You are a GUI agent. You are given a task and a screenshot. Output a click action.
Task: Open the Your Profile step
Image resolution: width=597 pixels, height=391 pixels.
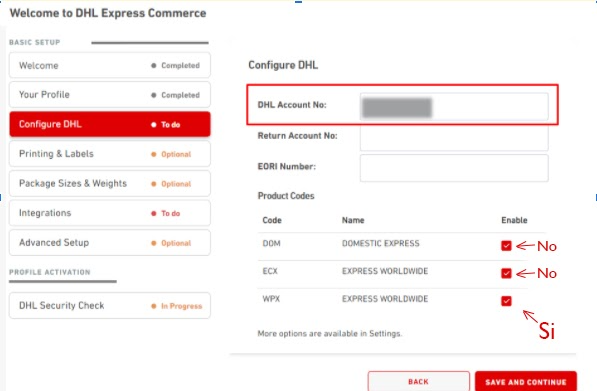[110, 95]
